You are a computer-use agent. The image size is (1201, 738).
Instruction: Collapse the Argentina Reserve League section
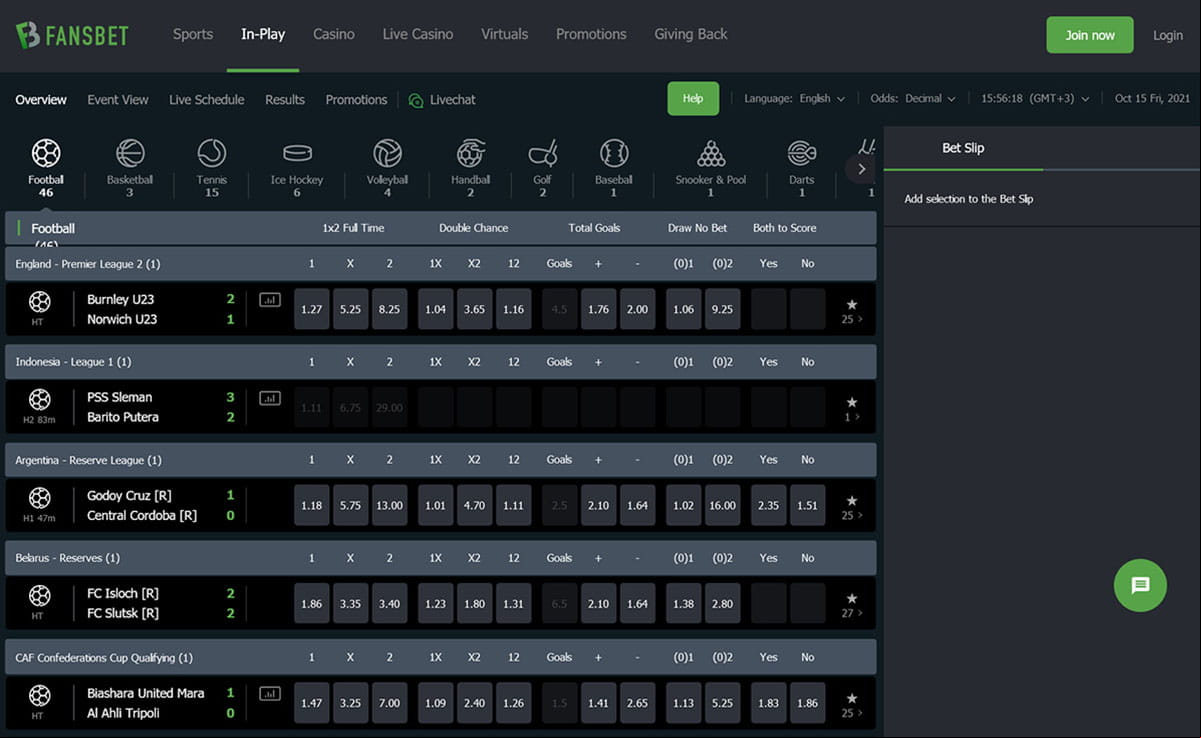click(441, 460)
